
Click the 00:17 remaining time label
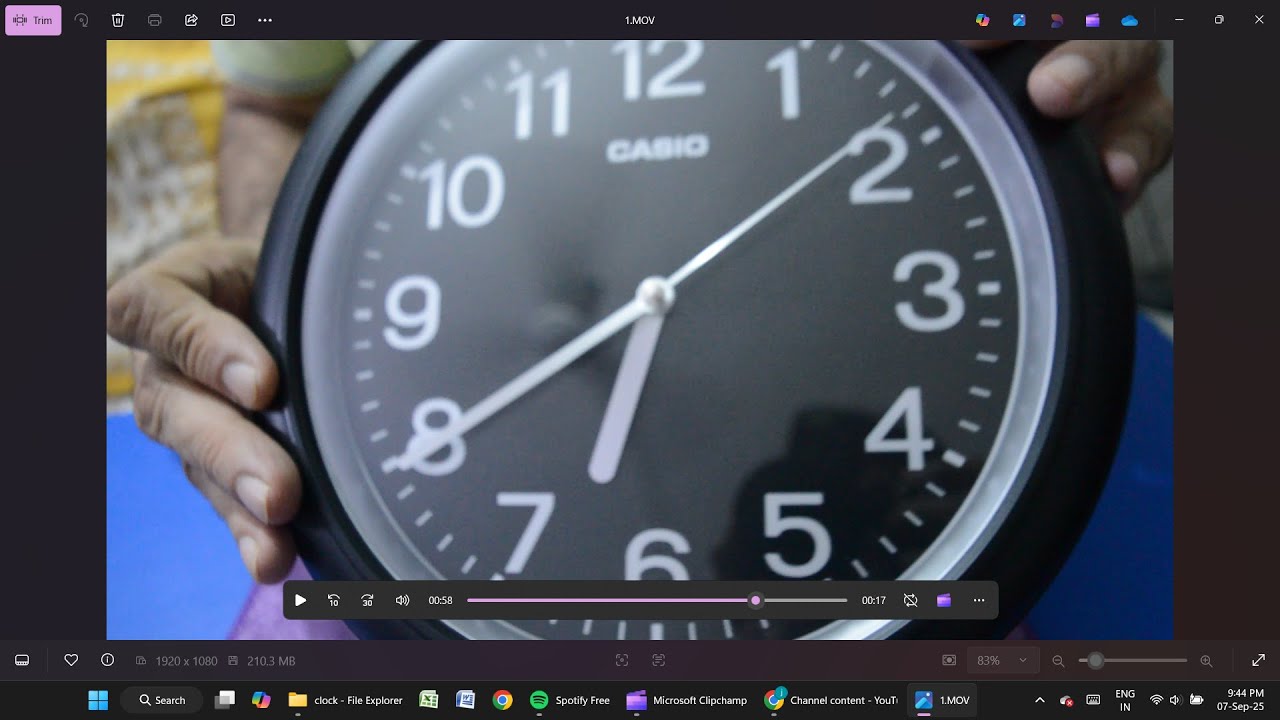point(874,601)
